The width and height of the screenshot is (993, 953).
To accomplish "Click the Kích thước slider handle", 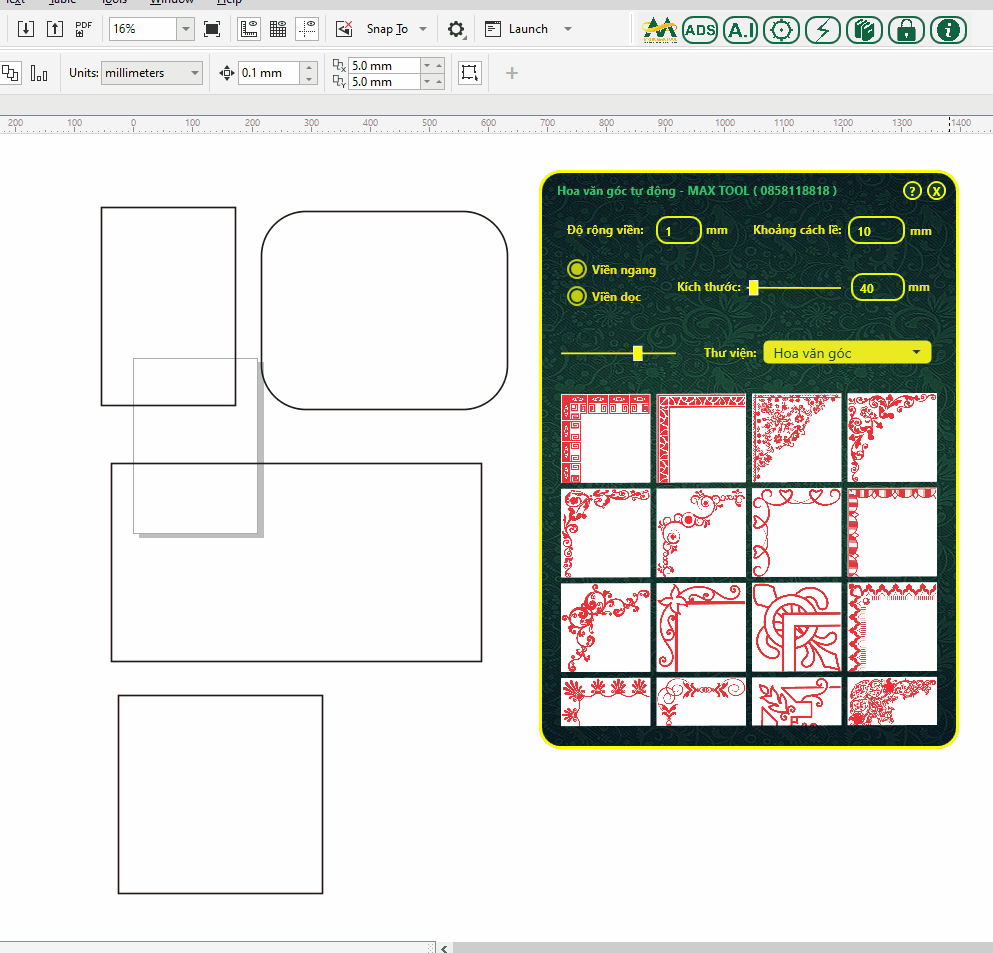I will [753, 288].
